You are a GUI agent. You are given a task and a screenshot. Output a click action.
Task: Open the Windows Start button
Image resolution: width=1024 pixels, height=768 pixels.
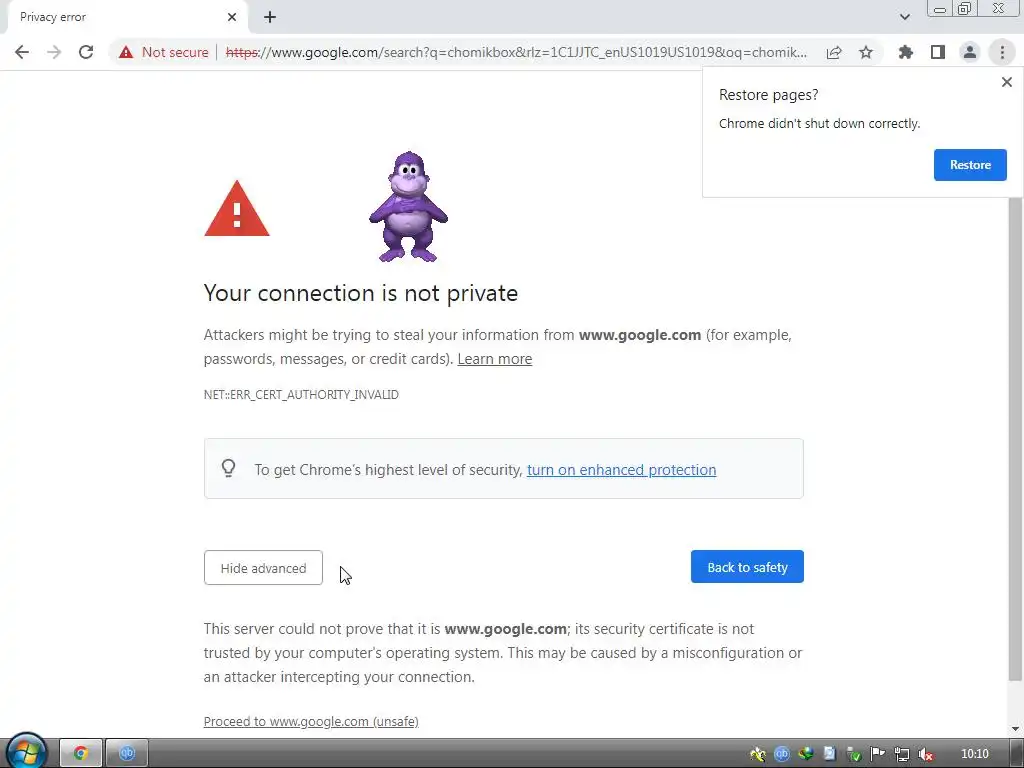tap(27, 752)
